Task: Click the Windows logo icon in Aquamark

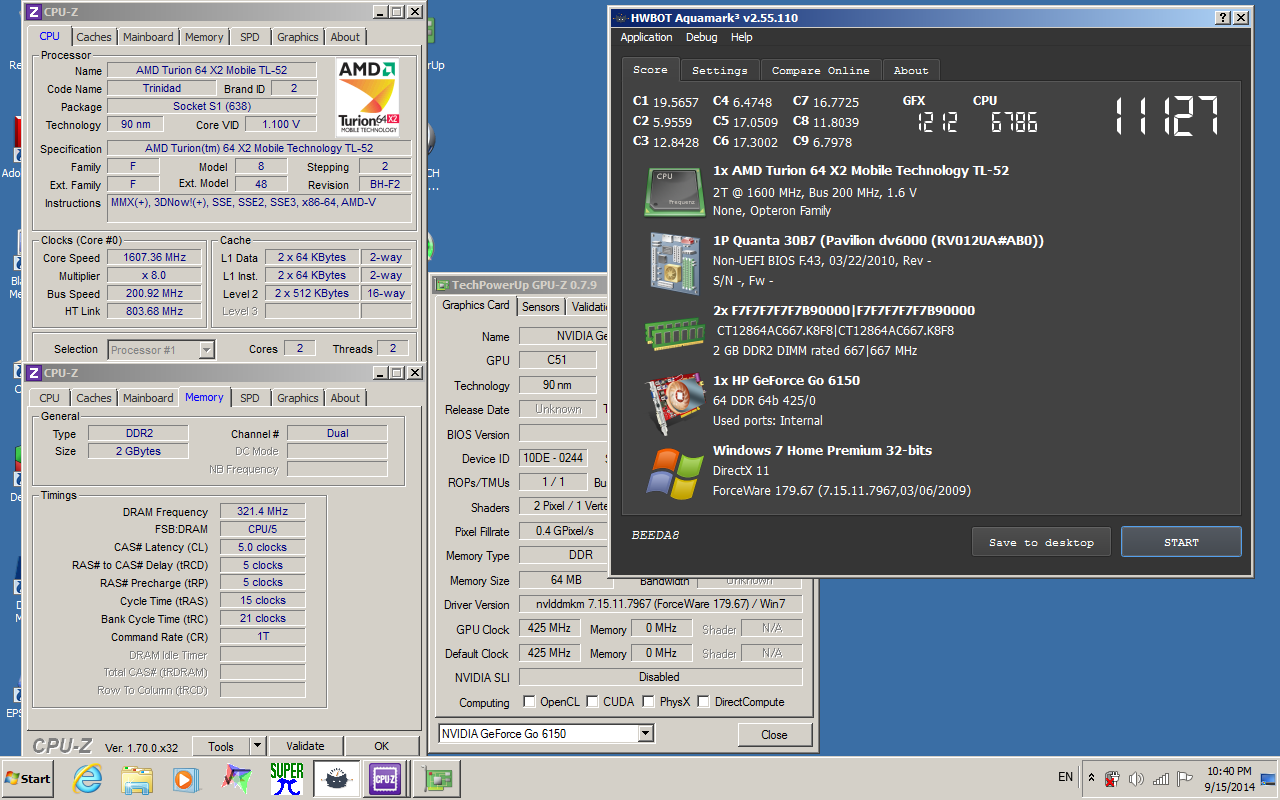Action: pos(674,472)
